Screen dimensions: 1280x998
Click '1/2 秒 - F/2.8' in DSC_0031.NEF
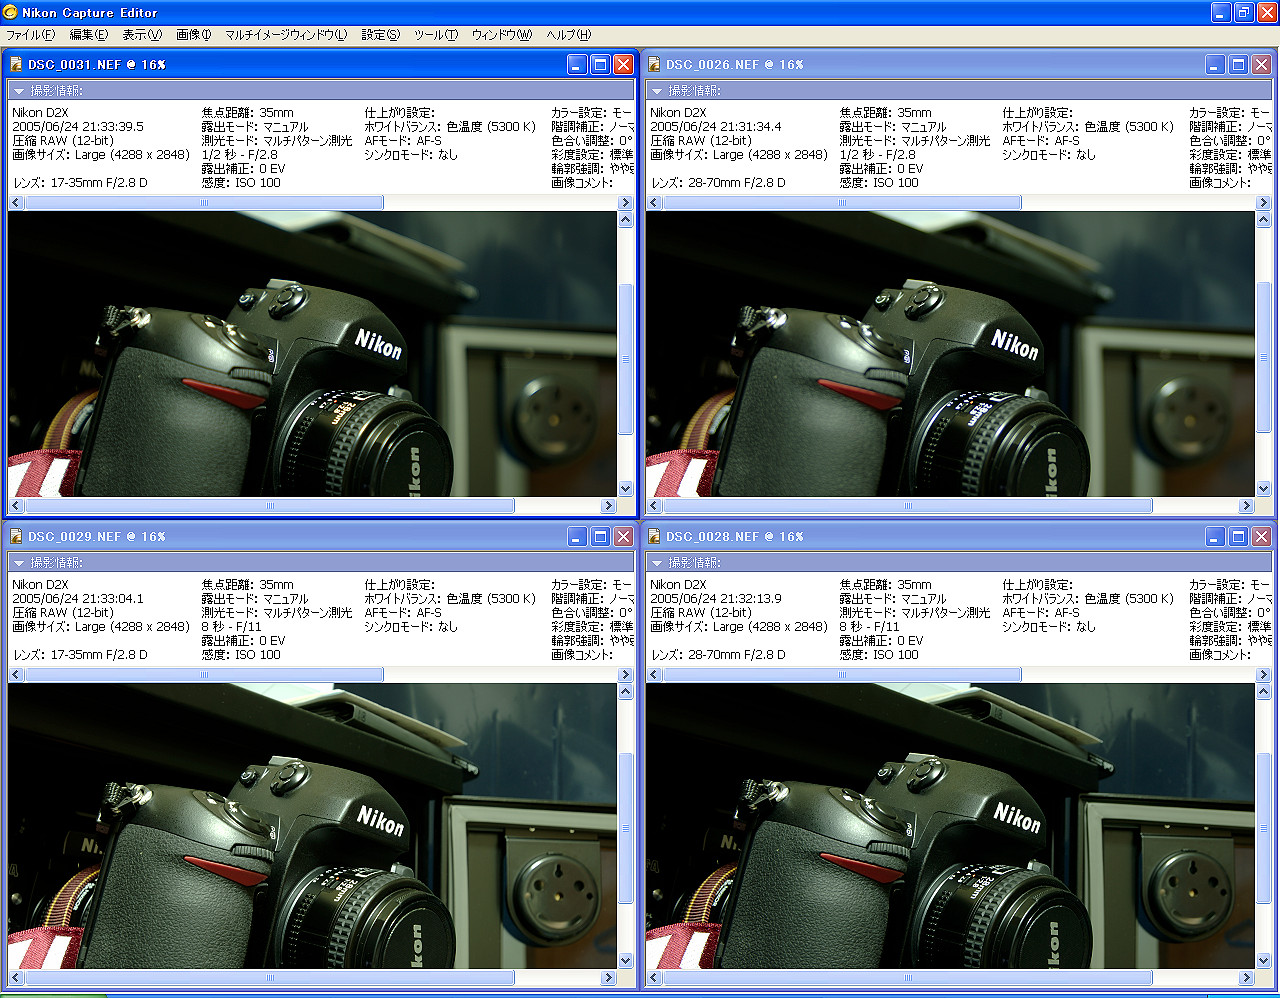click(x=240, y=155)
